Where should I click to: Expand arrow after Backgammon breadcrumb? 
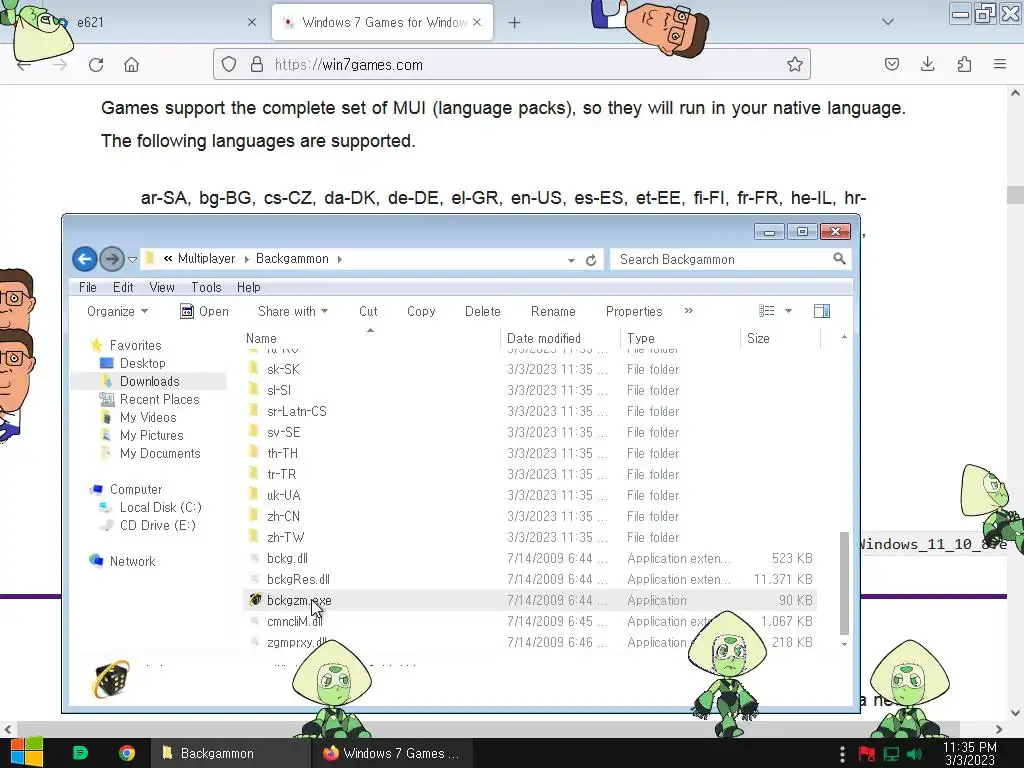click(x=340, y=259)
